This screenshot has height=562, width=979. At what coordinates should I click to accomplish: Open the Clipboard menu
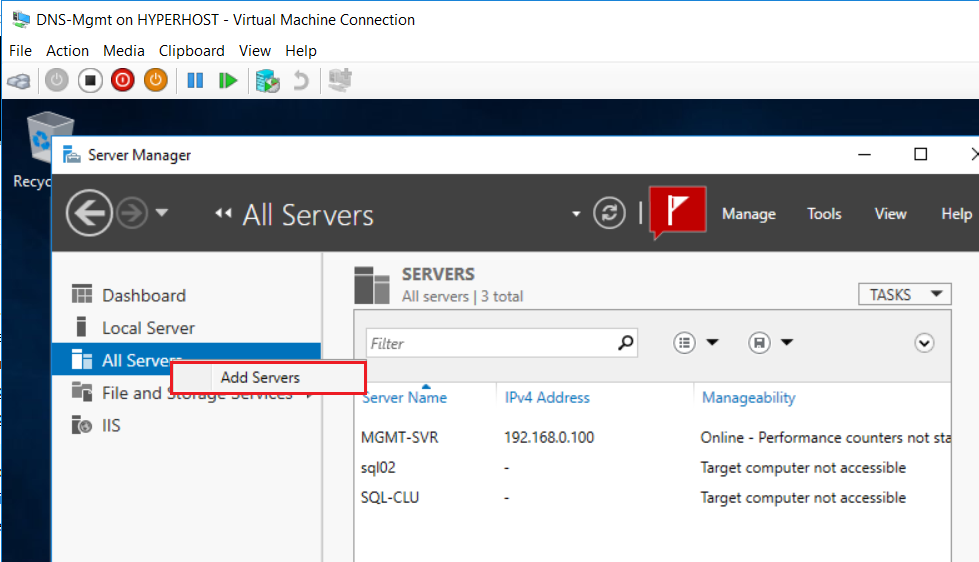click(x=192, y=51)
